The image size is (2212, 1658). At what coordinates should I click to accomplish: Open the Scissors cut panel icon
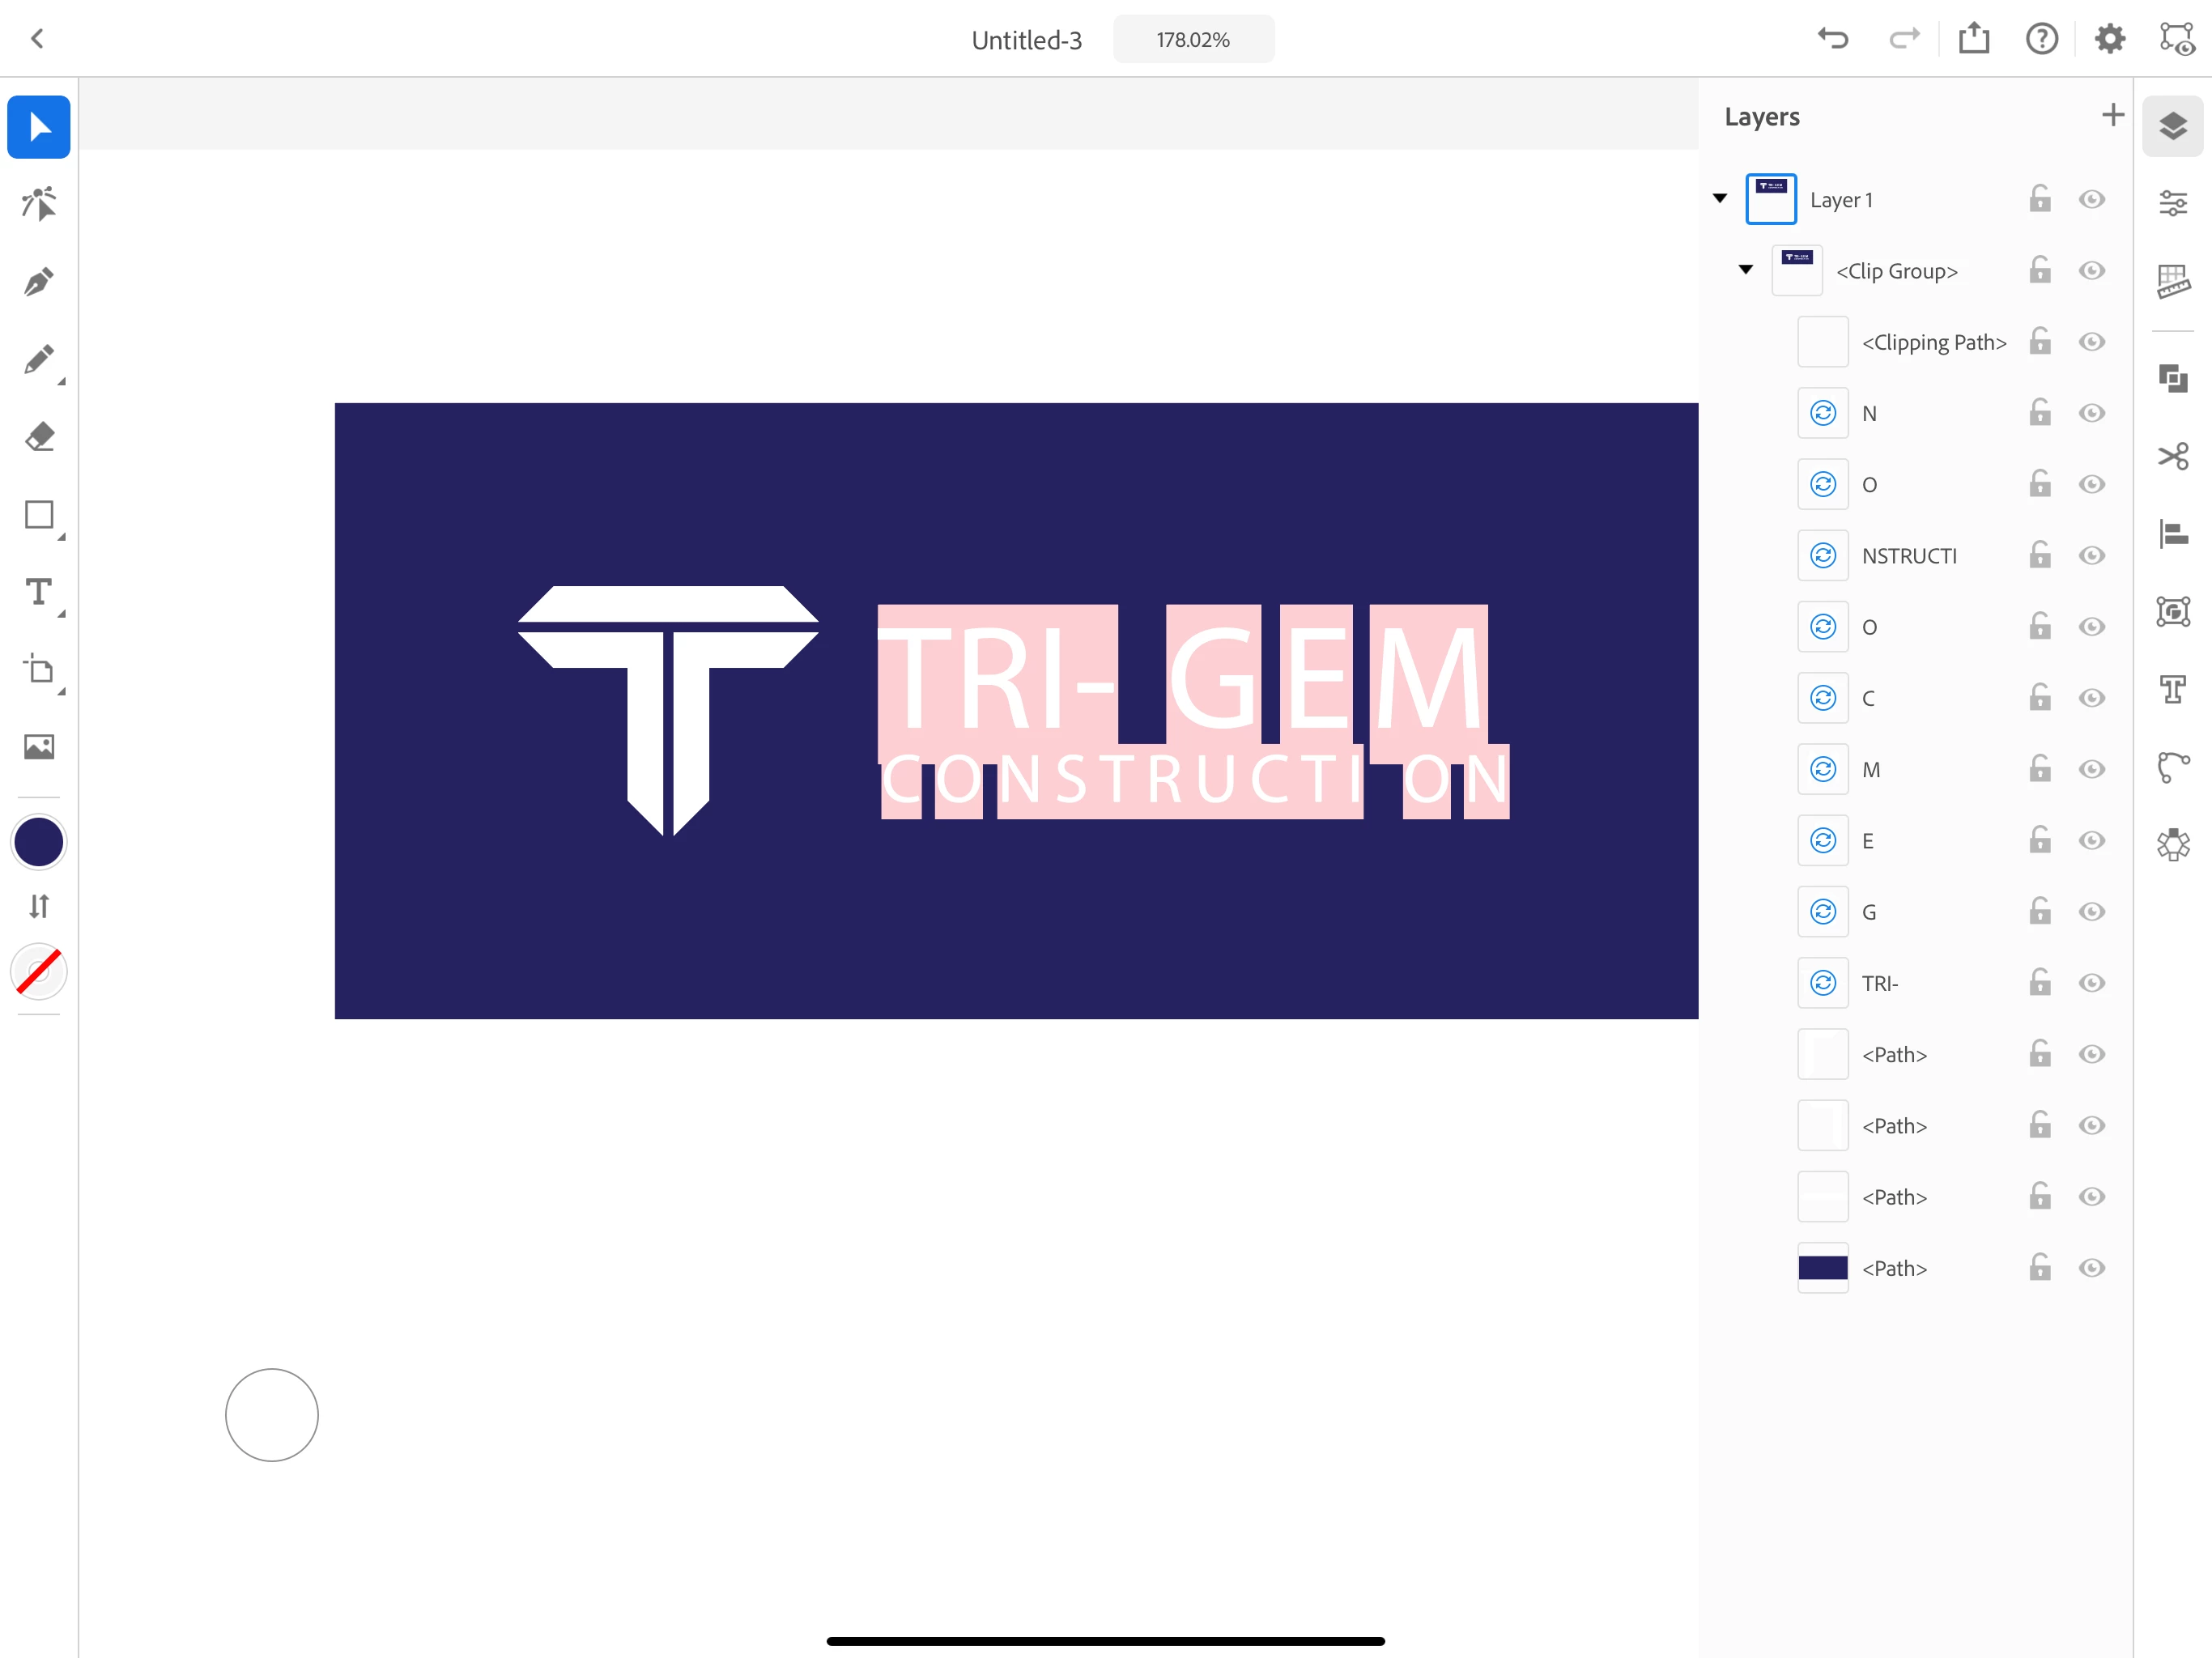click(2172, 456)
